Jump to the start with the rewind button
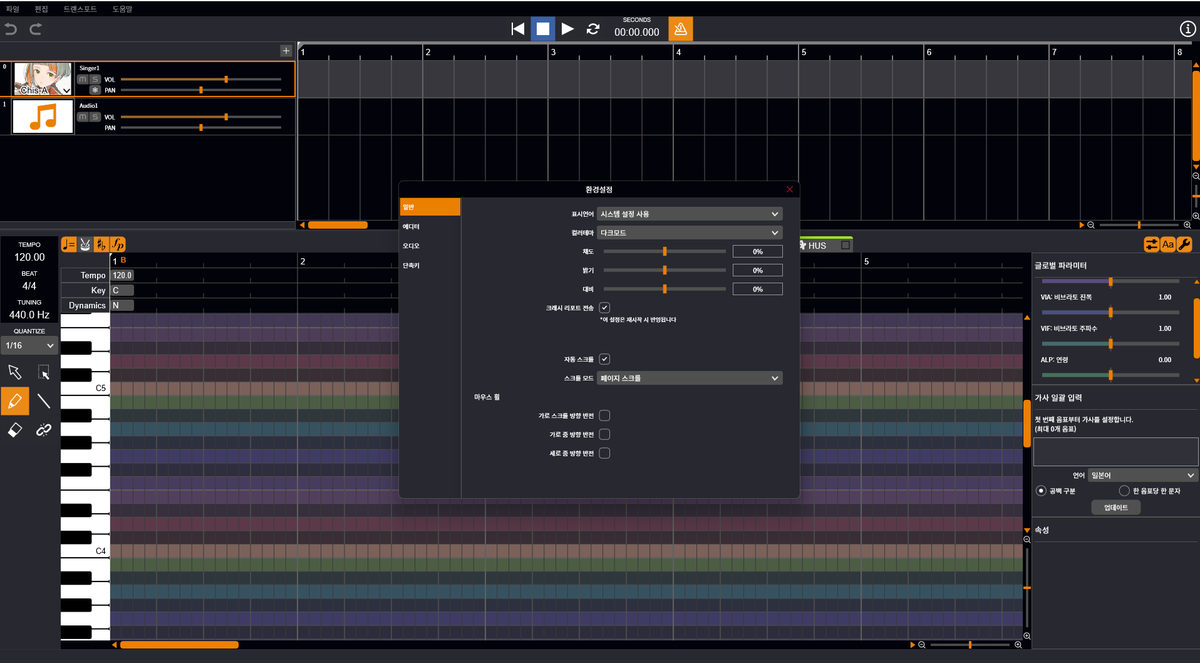Viewport: 1200px width, 663px height. 517,29
